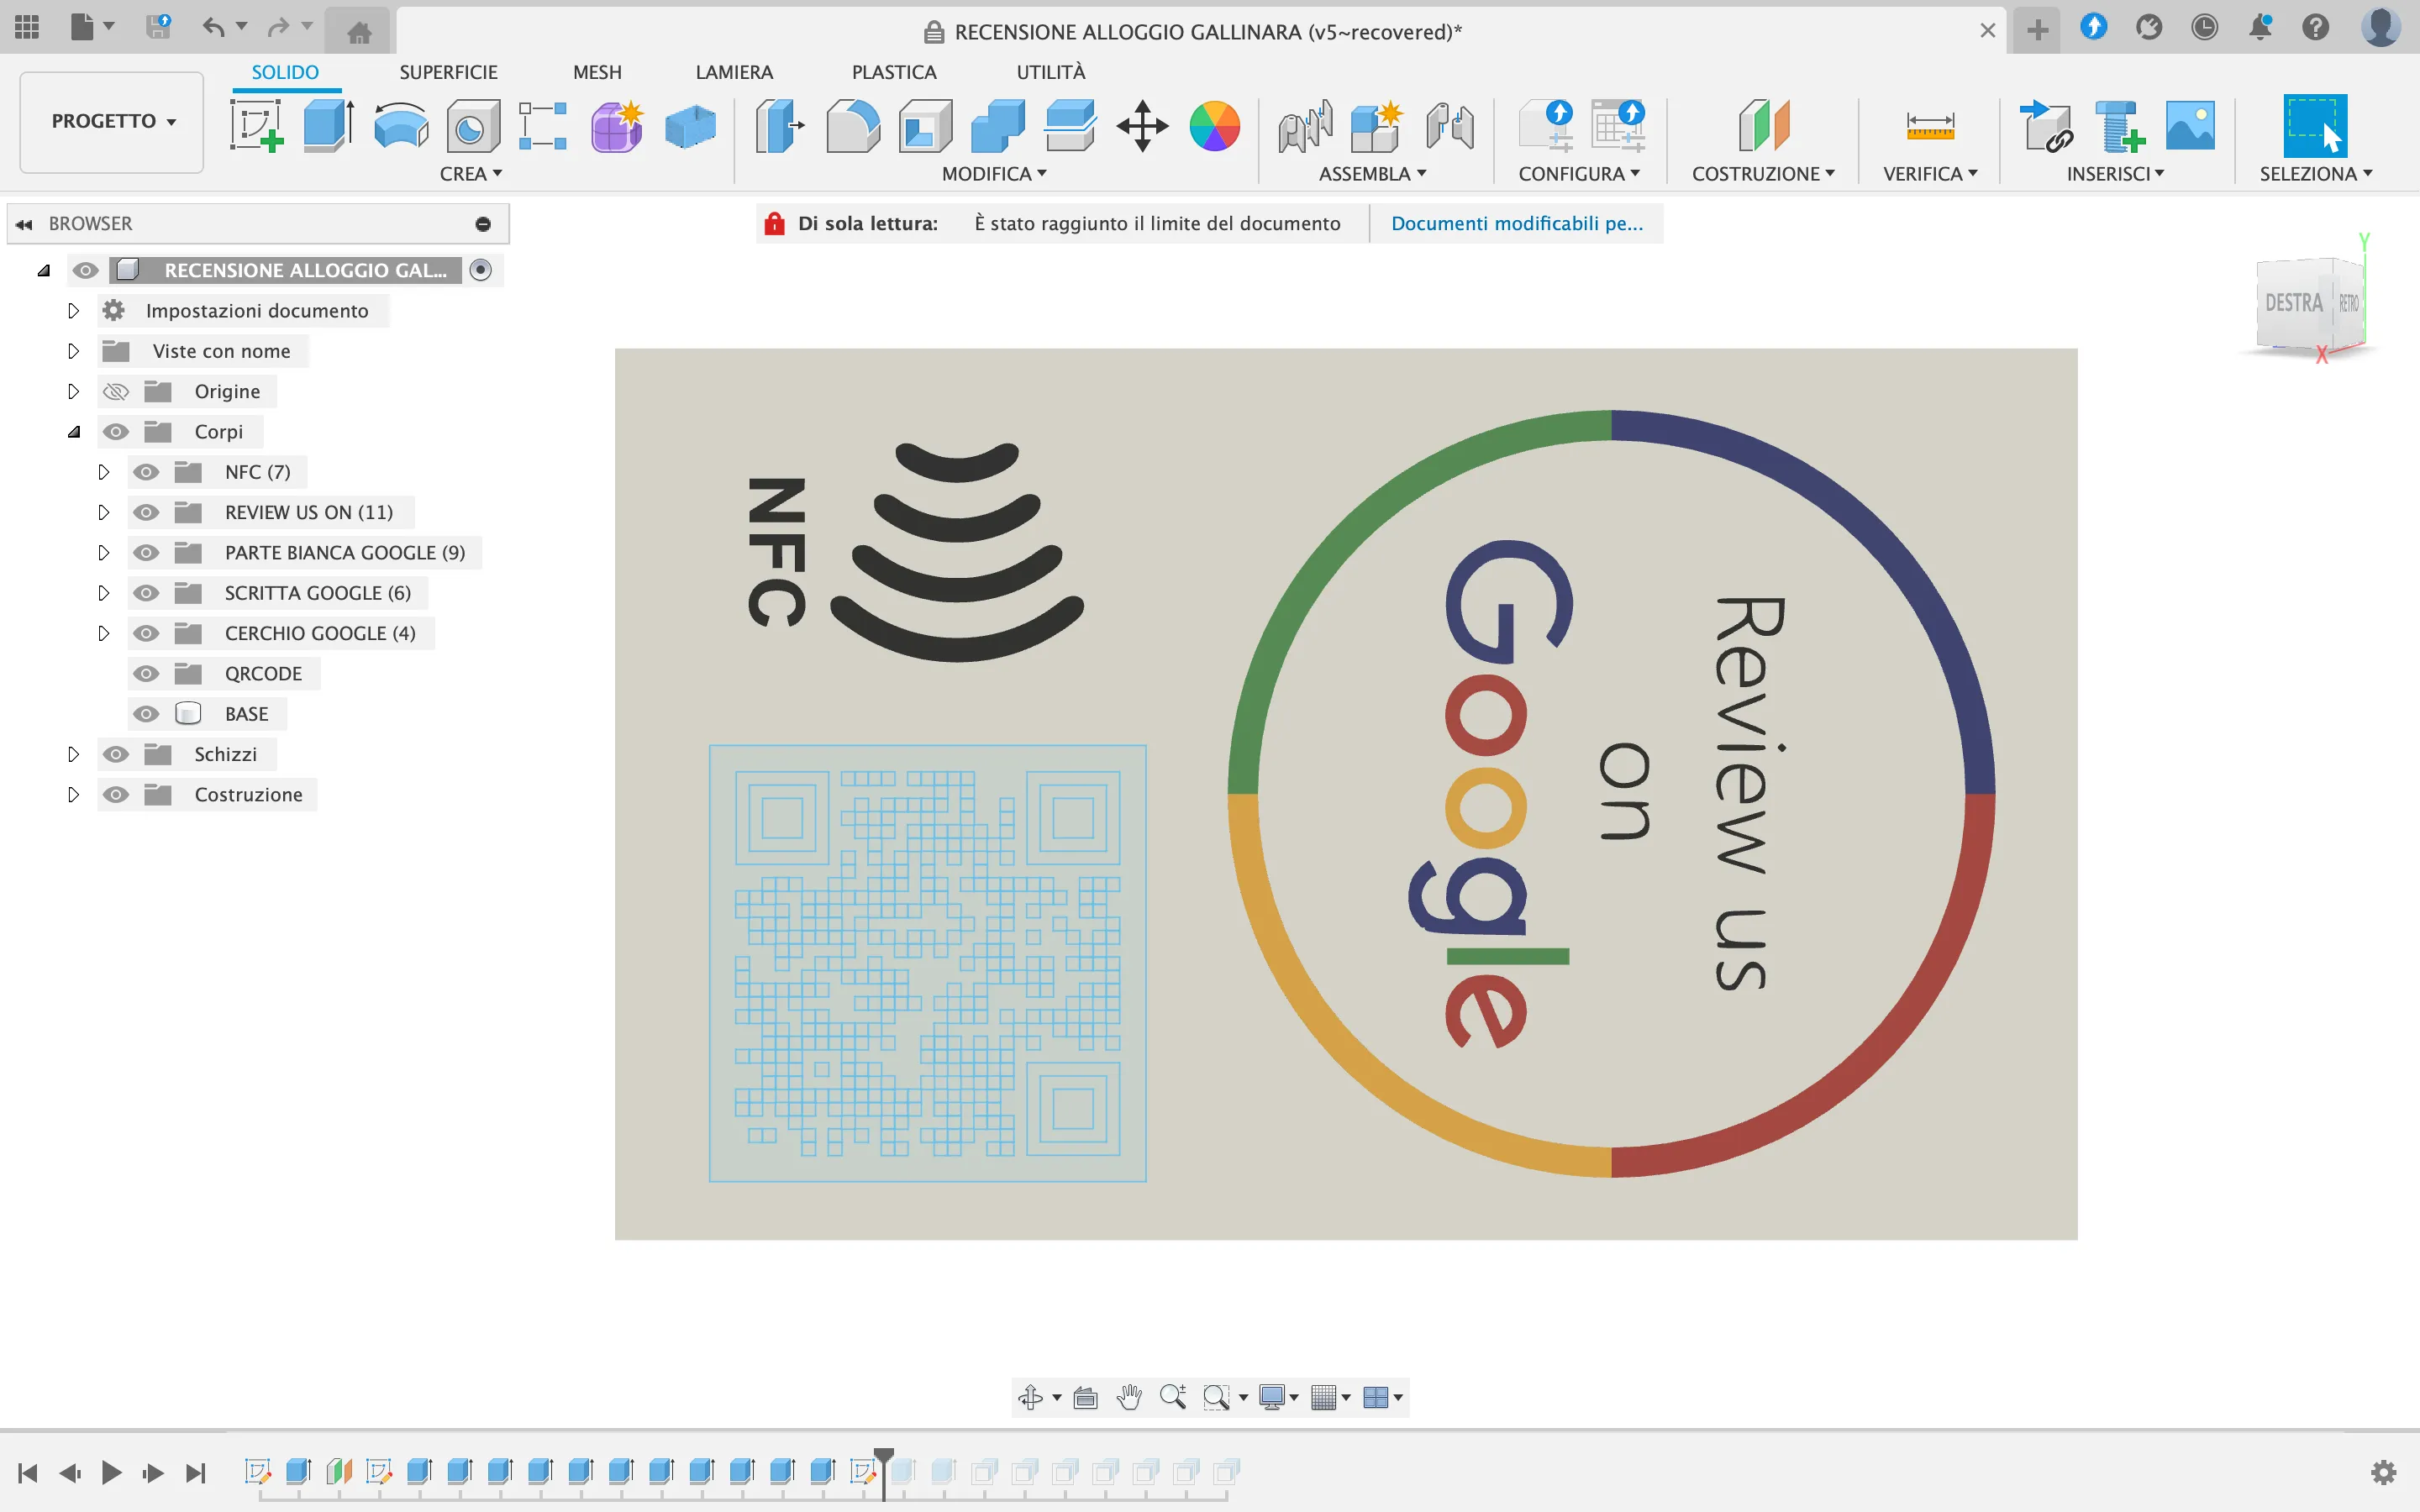
Task: Expand the Schizzi folder
Action: (73, 753)
